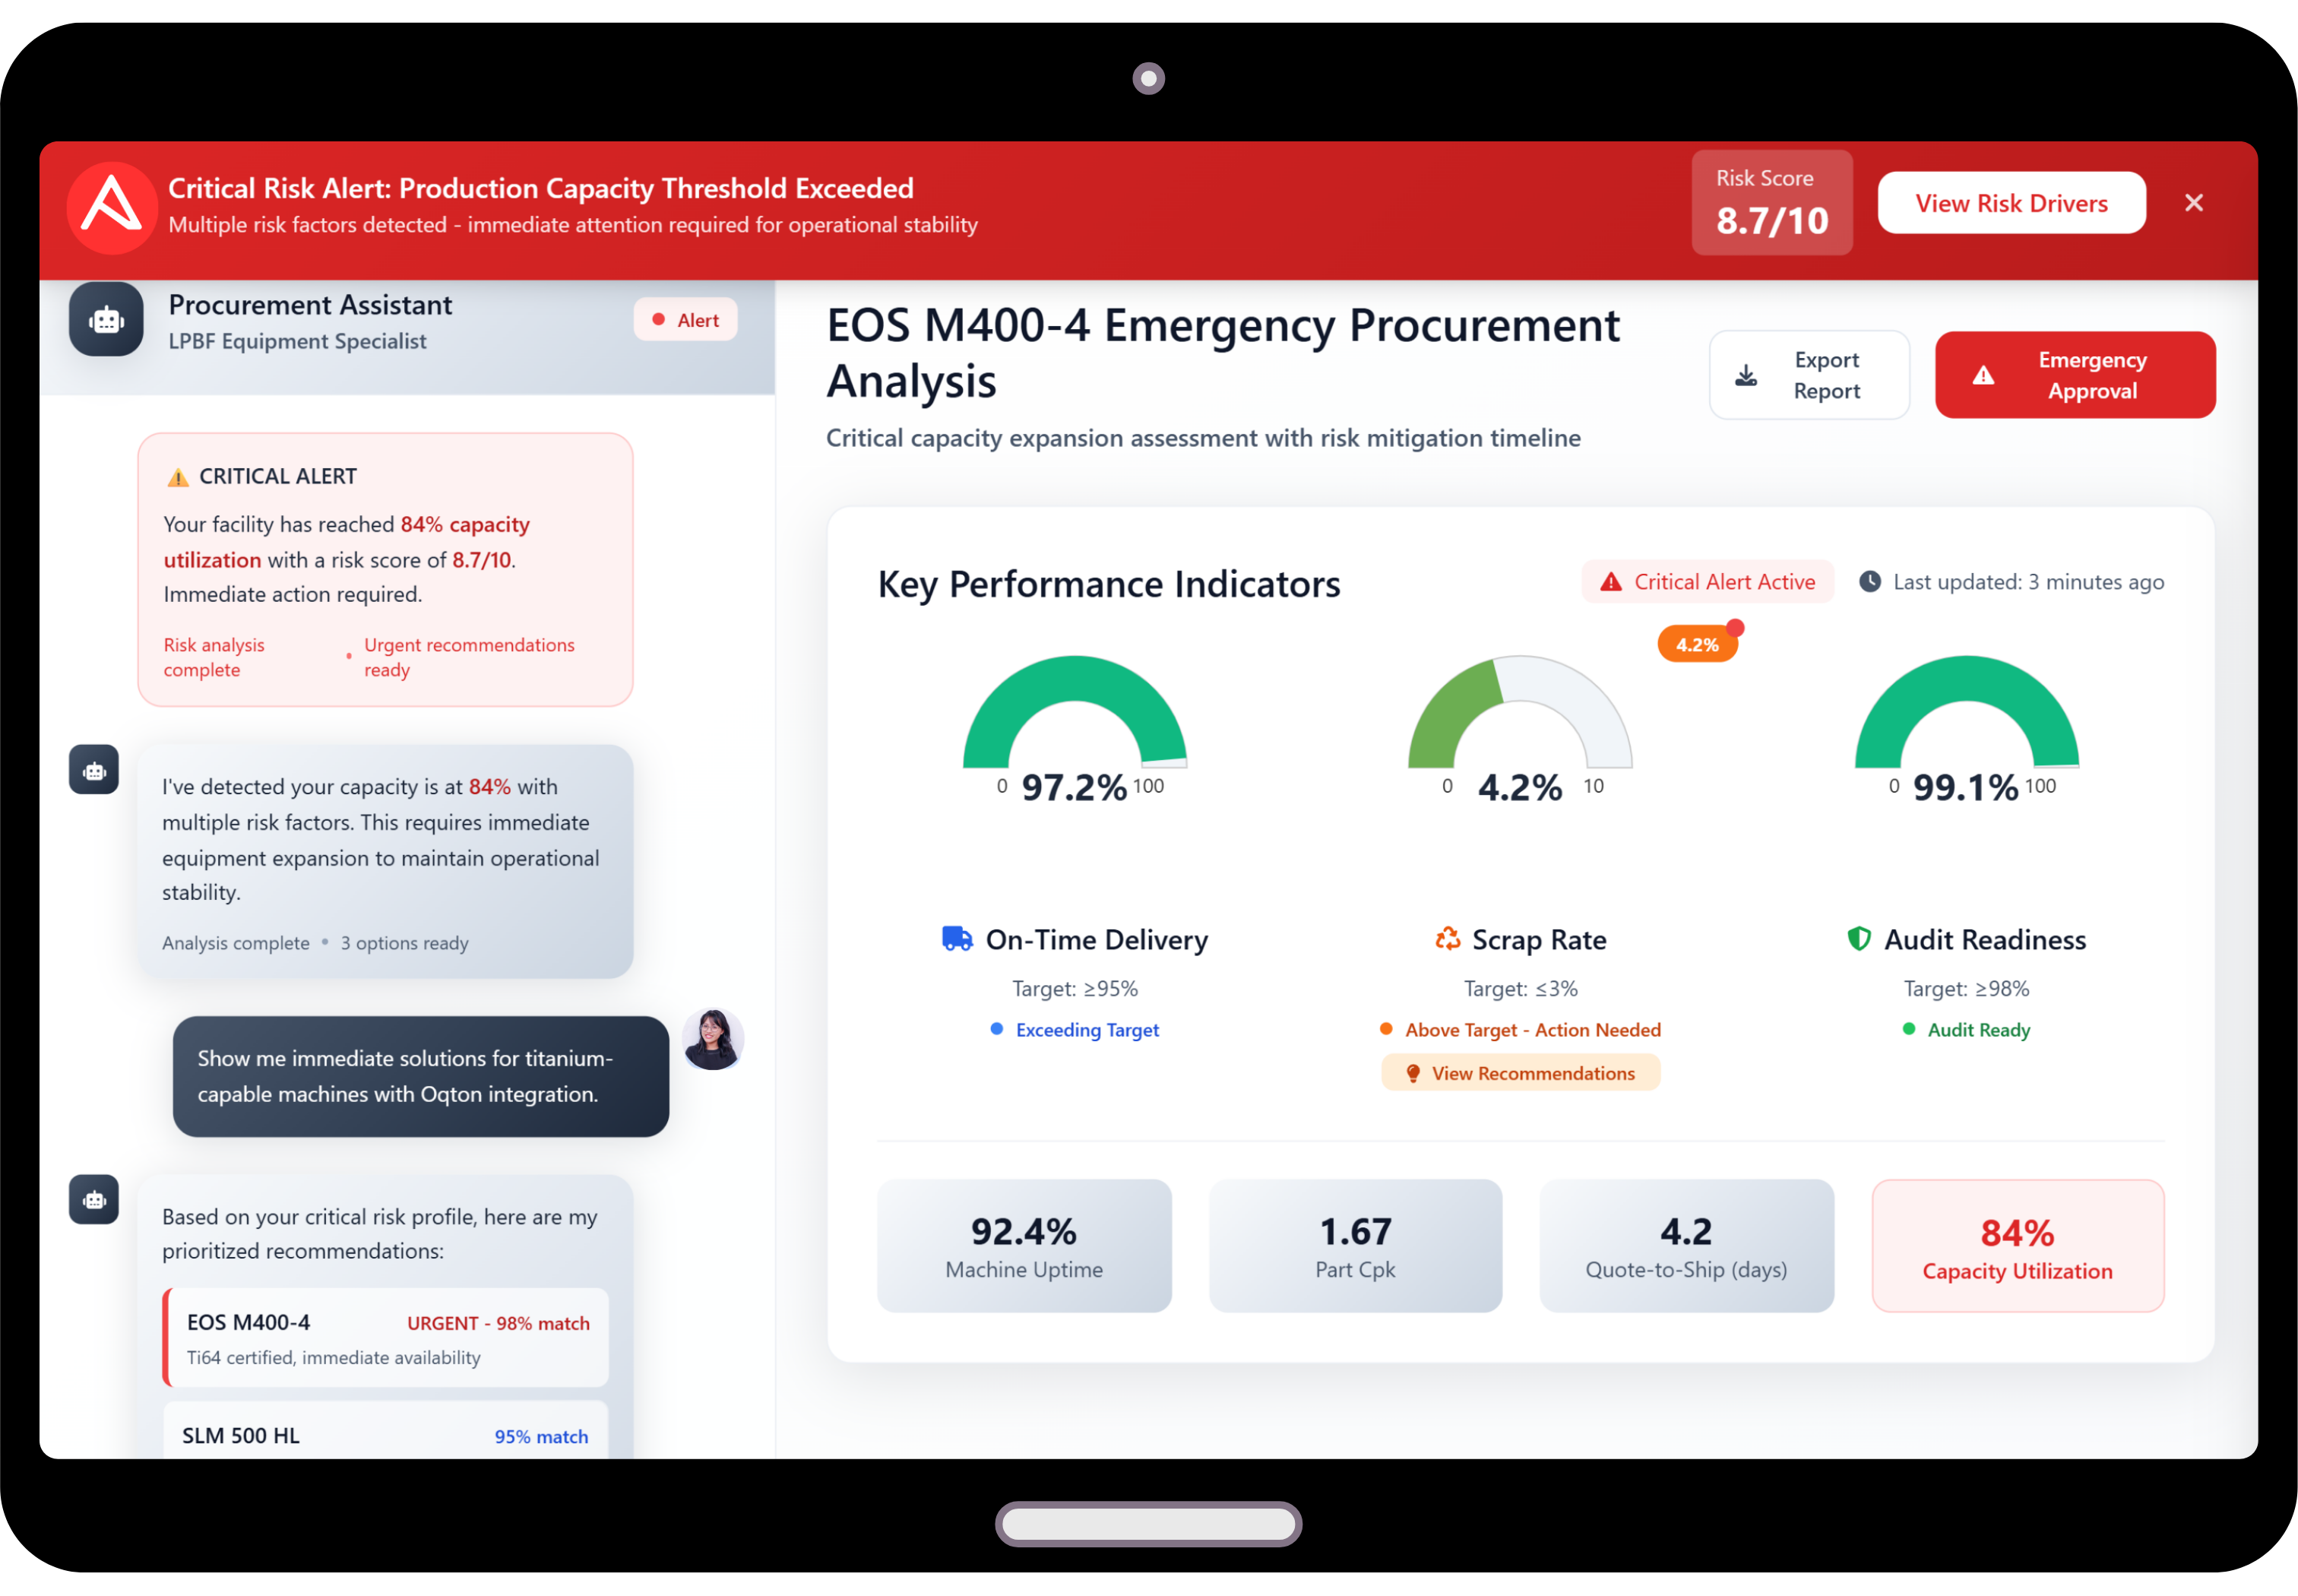Click the clock icon beside Last updated

[1869, 582]
